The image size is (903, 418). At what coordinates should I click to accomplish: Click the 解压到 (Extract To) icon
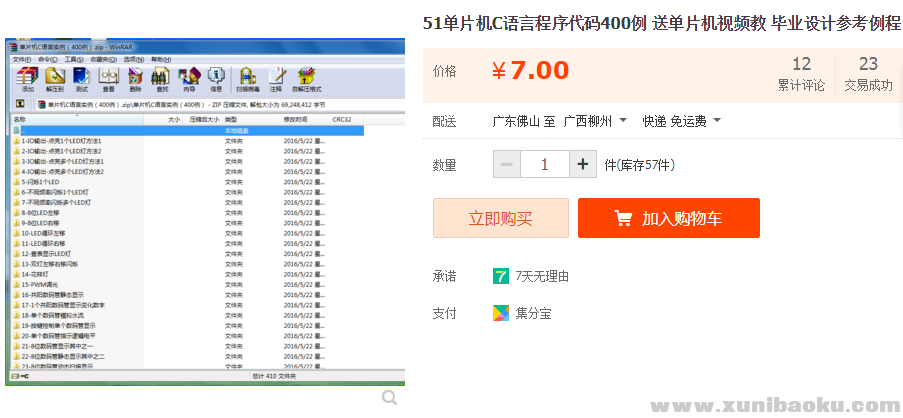(55, 78)
